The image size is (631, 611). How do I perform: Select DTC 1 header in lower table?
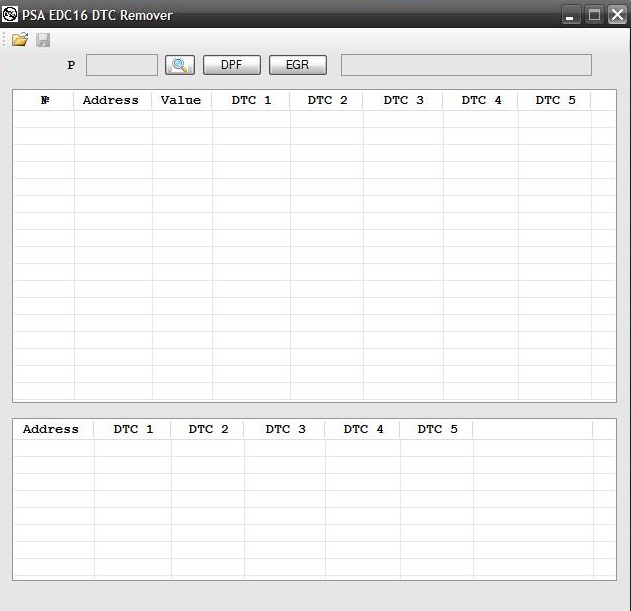[133, 429]
